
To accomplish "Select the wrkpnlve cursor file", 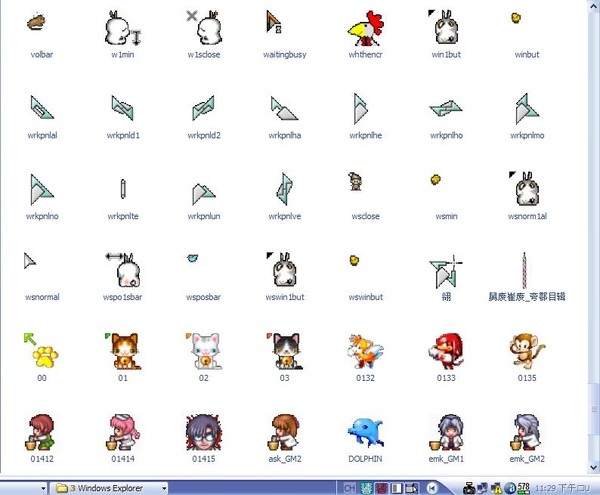I will point(284,189).
